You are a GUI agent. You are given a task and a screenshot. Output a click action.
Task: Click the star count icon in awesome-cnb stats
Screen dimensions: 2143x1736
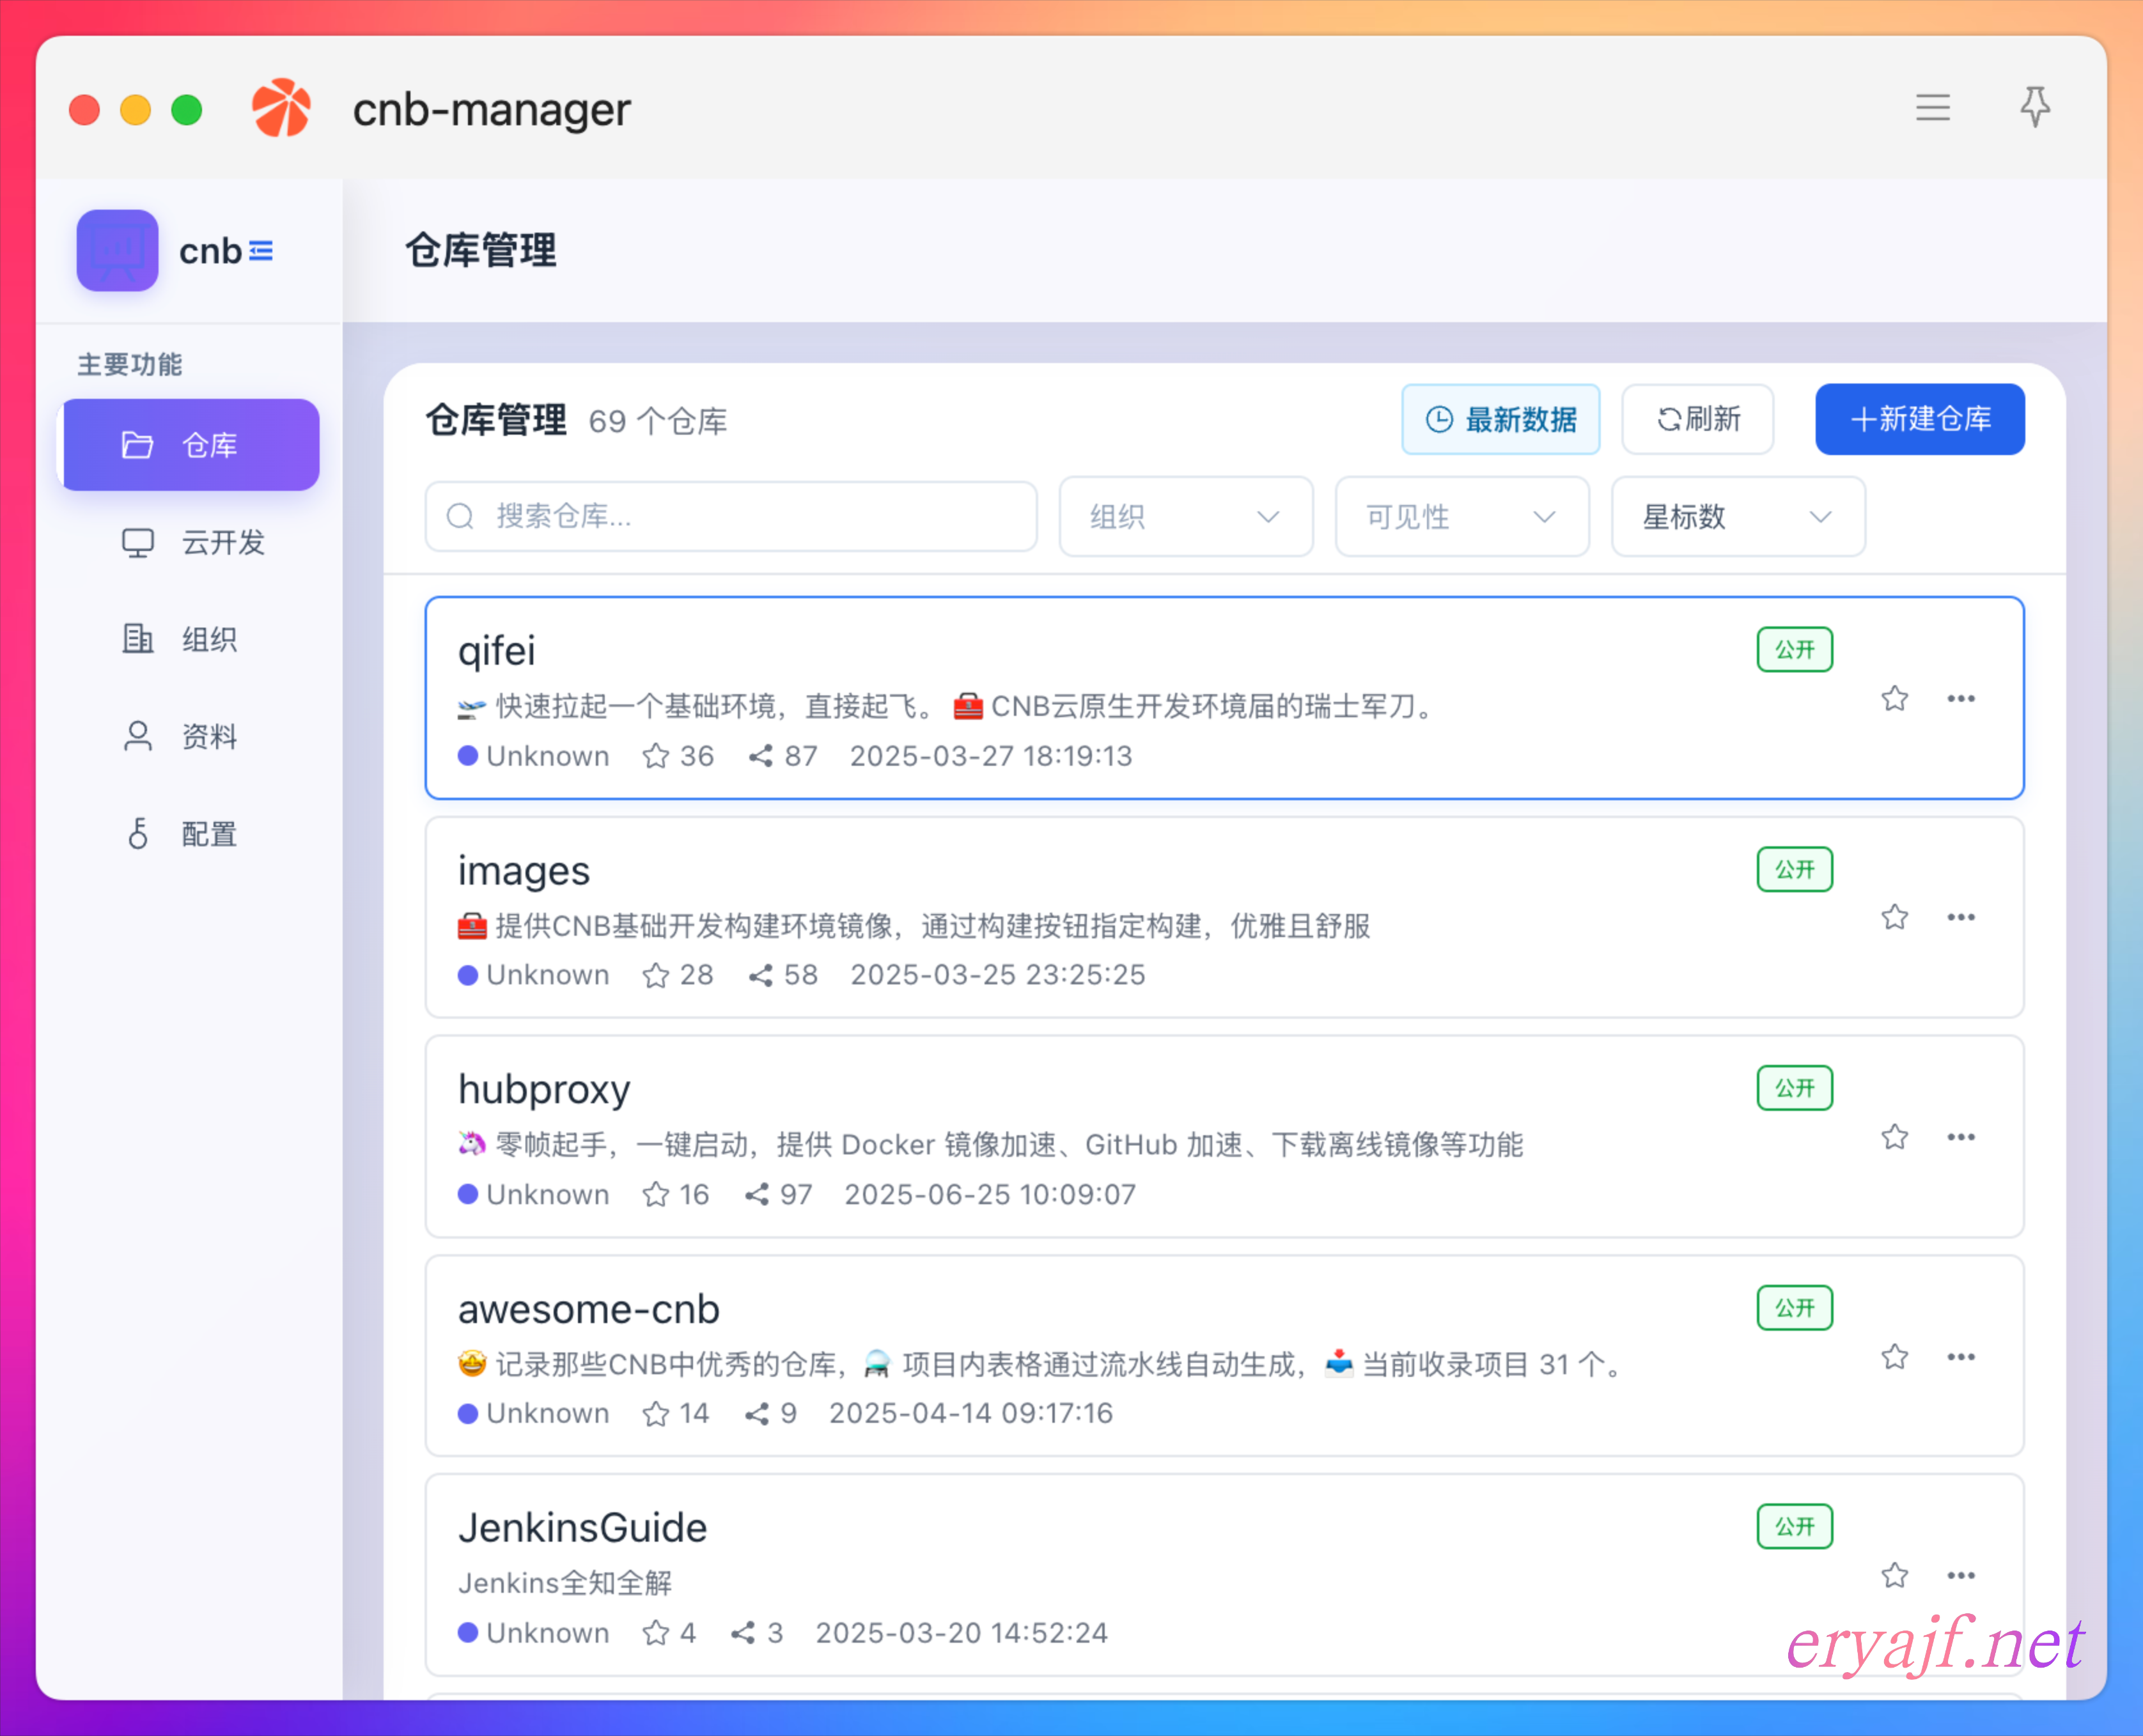point(656,1414)
